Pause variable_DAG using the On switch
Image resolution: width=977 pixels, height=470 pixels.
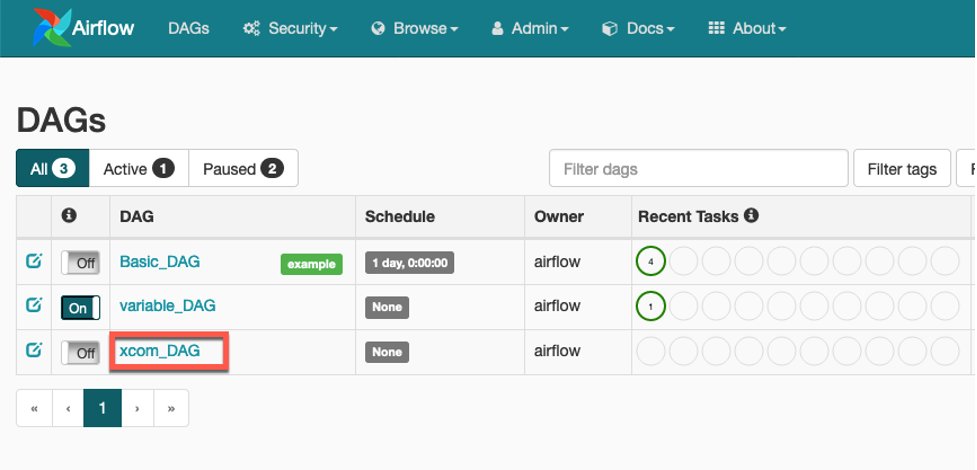80,308
